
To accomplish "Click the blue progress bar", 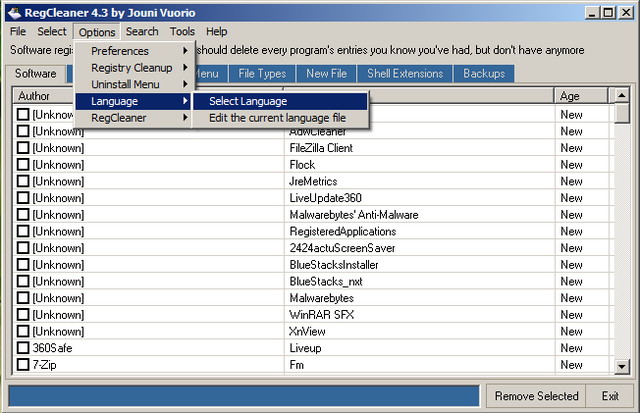I will pyautogui.click(x=244, y=396).
